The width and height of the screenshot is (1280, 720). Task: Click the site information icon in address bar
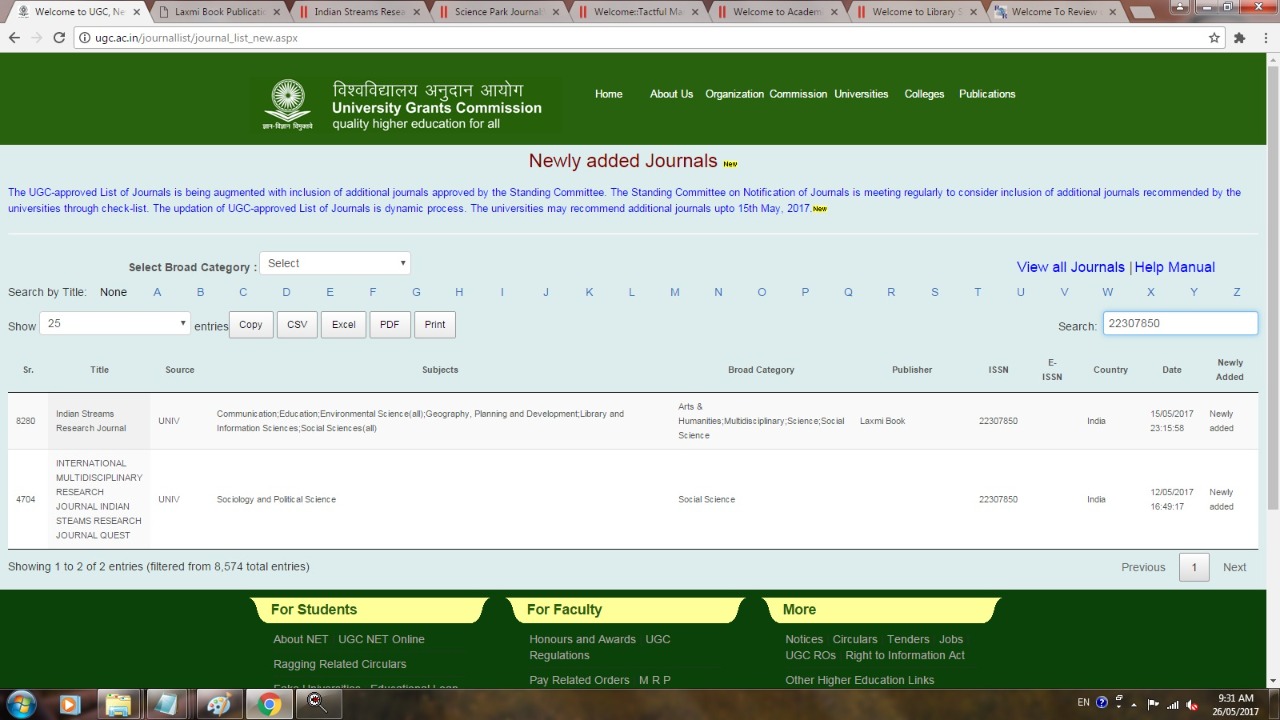coord(85,38)
